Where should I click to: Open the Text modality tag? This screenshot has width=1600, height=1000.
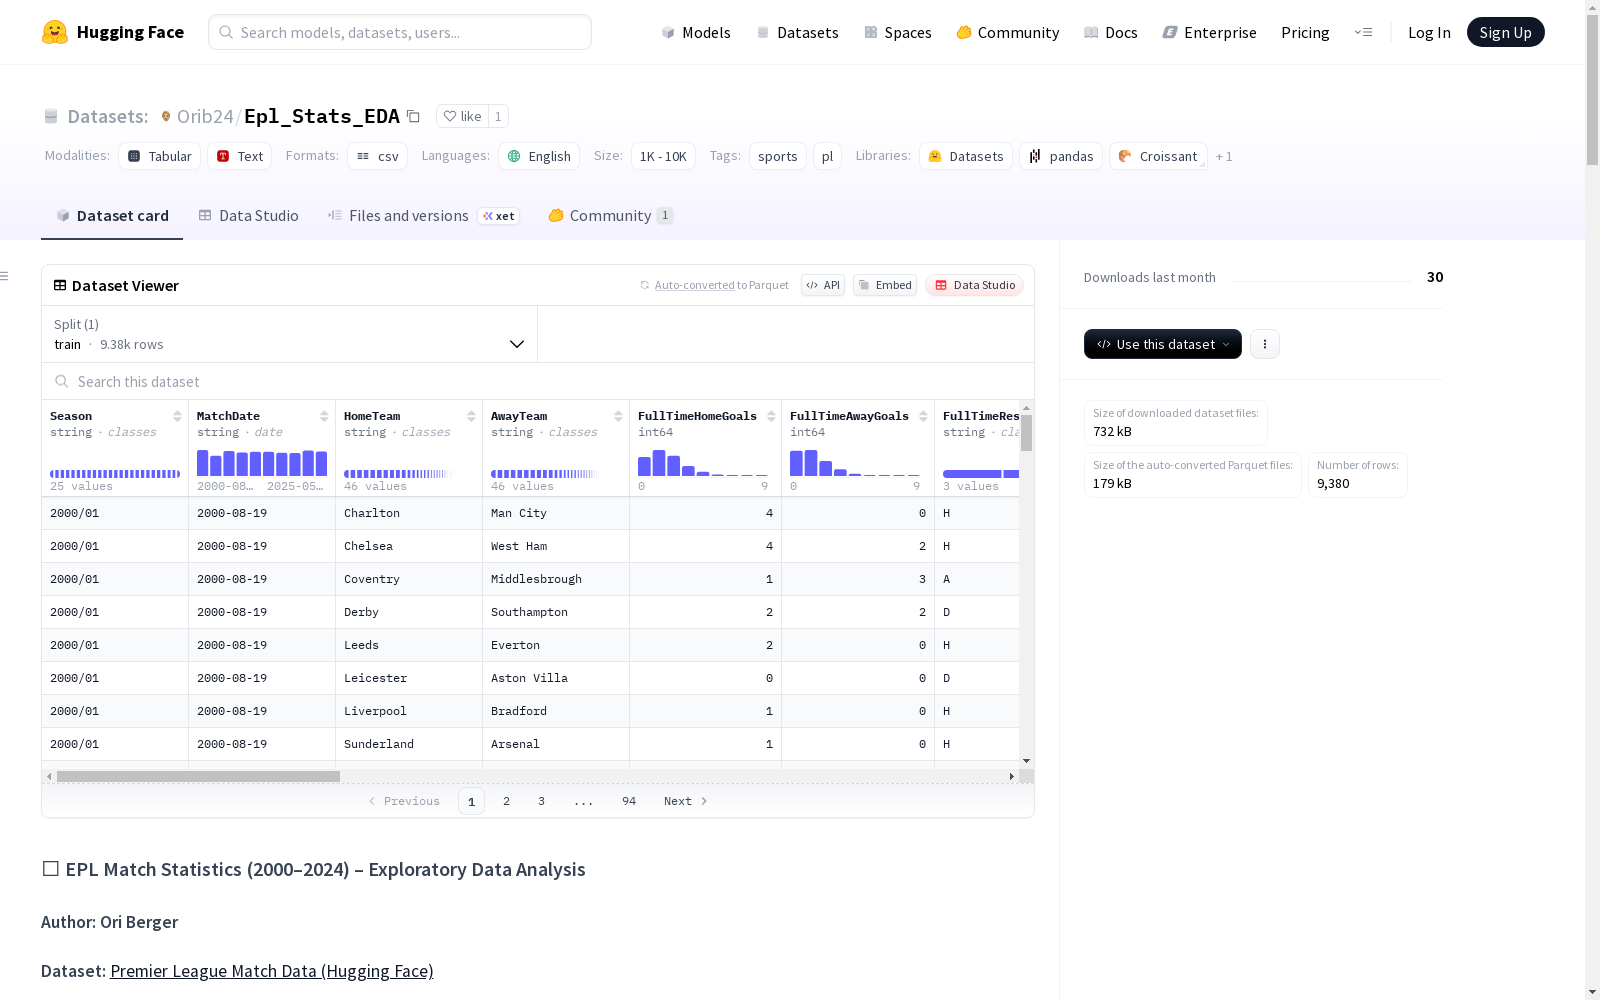240,156
